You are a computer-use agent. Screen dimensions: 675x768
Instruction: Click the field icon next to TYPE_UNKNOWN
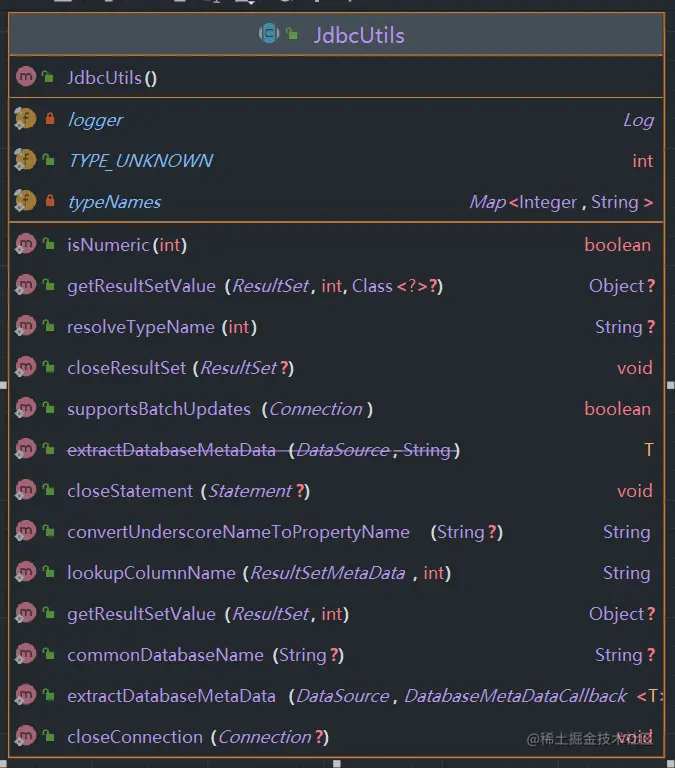pyautogui.click(x=25, y=160)
